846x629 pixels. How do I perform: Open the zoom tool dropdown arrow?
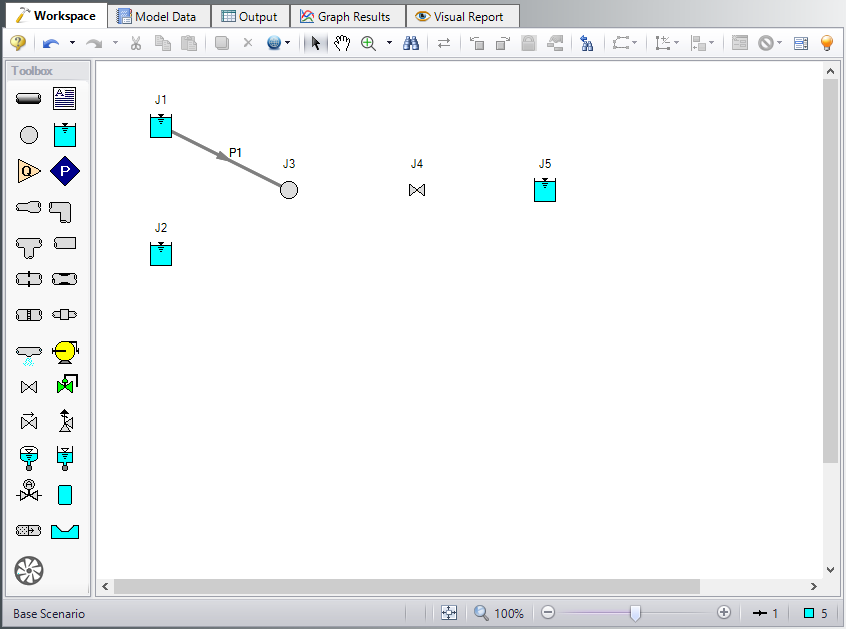(x=389, y=43)
